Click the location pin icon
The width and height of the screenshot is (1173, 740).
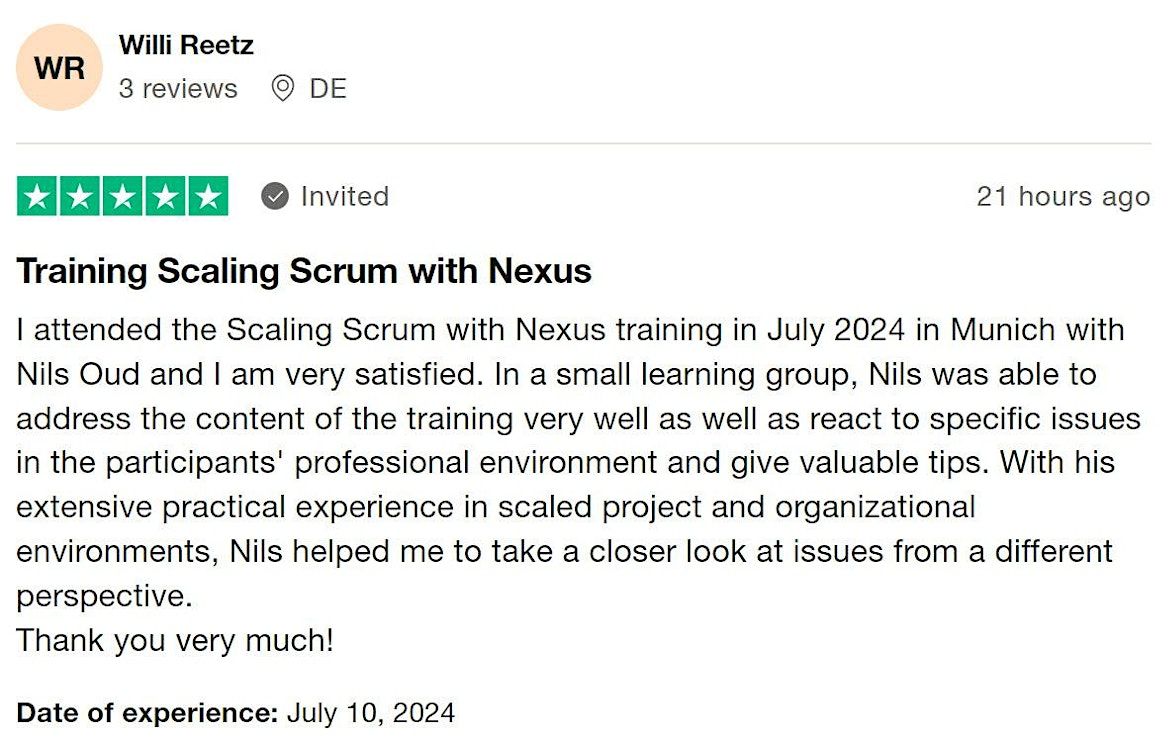tap(283, 89)
